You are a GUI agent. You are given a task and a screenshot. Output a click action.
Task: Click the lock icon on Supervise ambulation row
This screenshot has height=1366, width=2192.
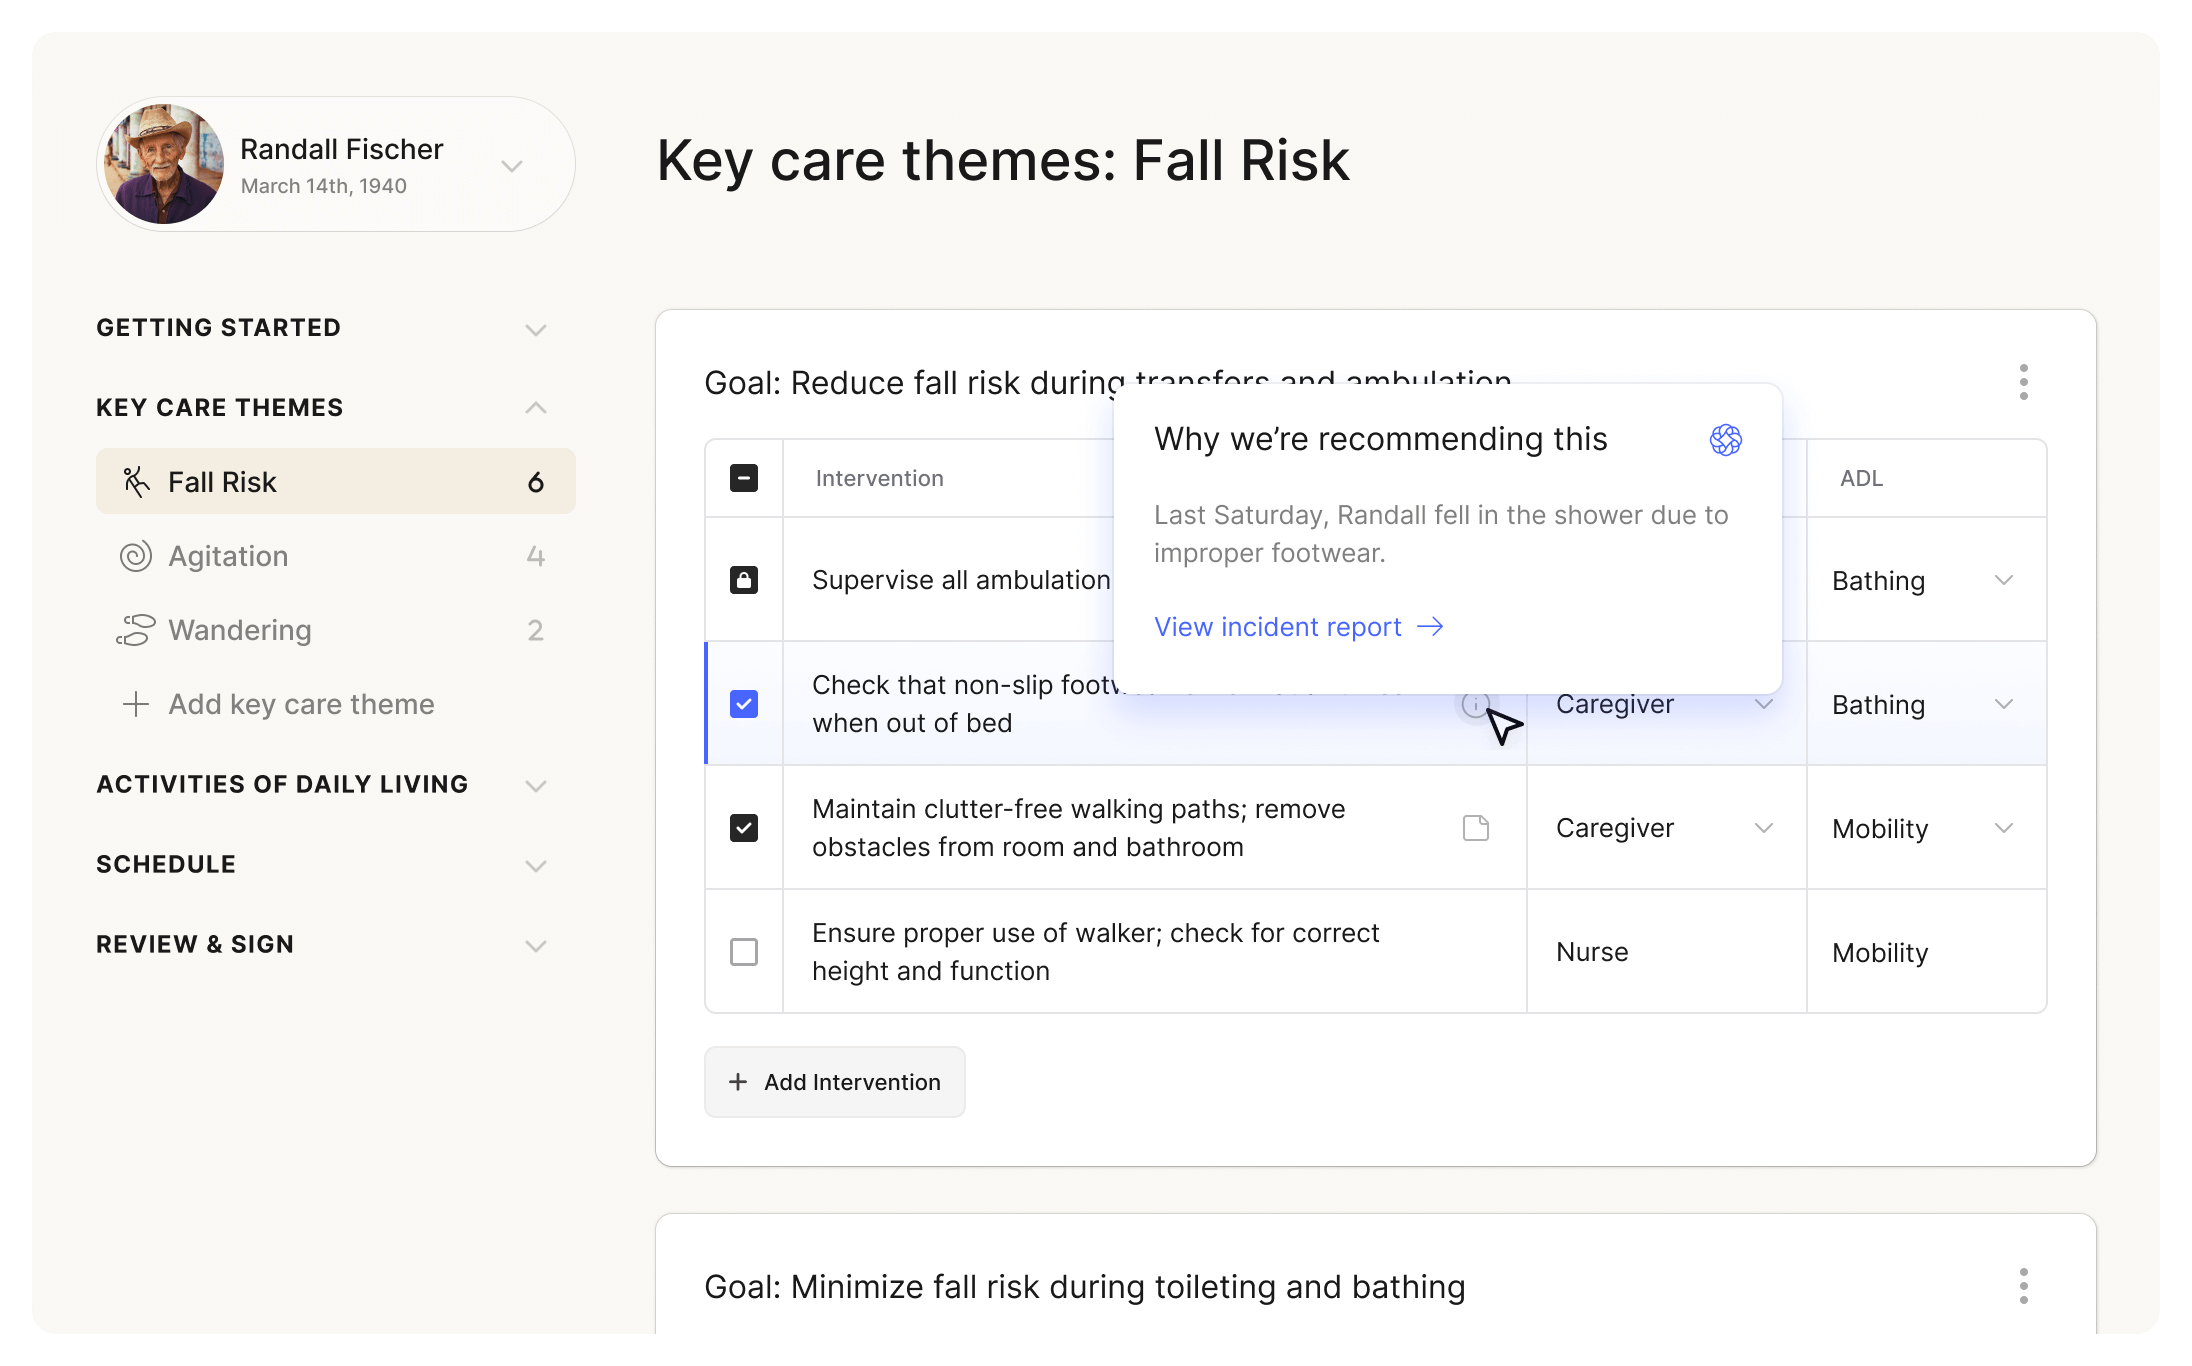744,580
